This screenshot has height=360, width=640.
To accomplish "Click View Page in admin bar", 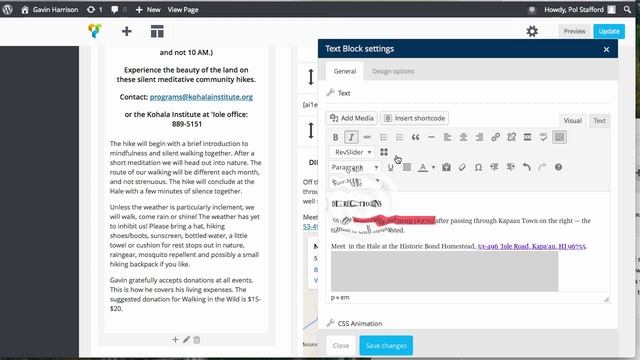I will tap(183, 9).
